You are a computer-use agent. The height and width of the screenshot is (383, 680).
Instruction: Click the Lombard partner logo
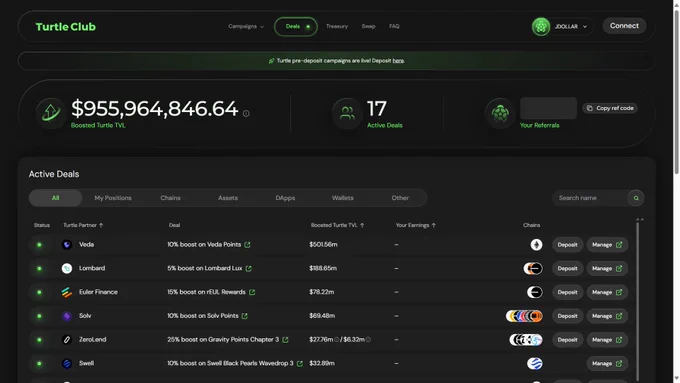(x=67, y=268)
